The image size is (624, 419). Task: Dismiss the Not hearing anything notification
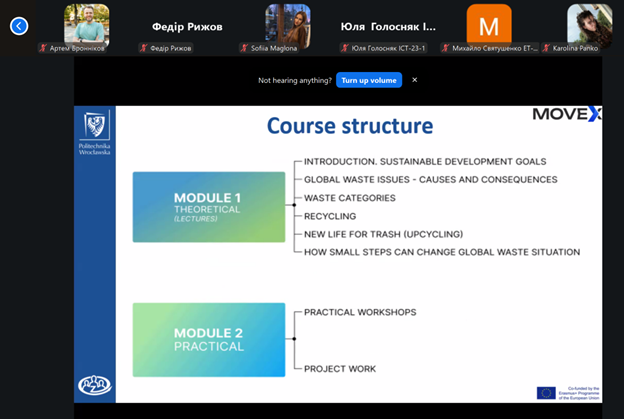point(415,80)
